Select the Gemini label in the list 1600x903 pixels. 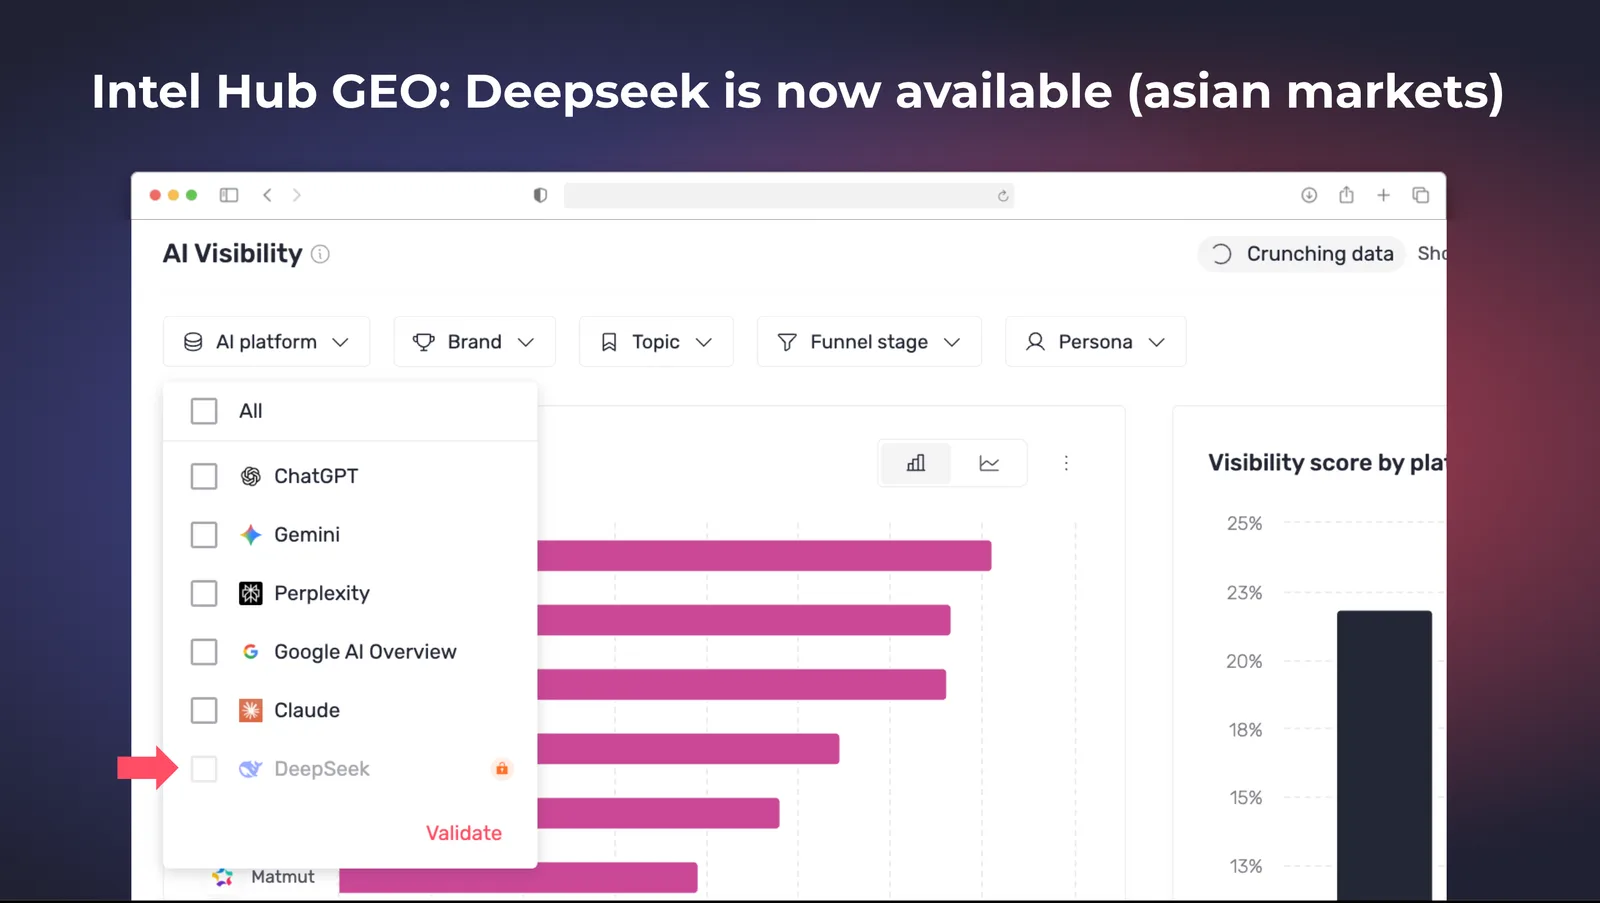point(307,535)
